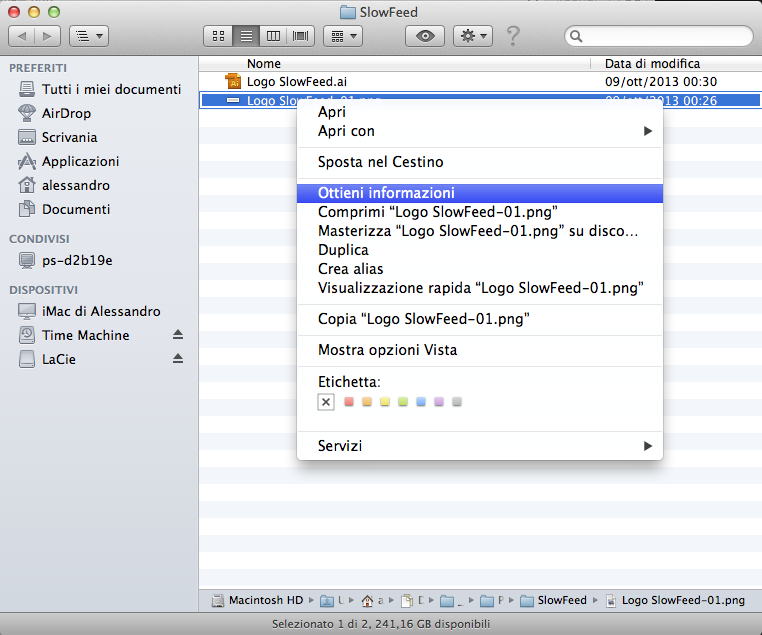Switch to column view
The image size is (762, 635).
pyautogui.click(x=274, y=36)
